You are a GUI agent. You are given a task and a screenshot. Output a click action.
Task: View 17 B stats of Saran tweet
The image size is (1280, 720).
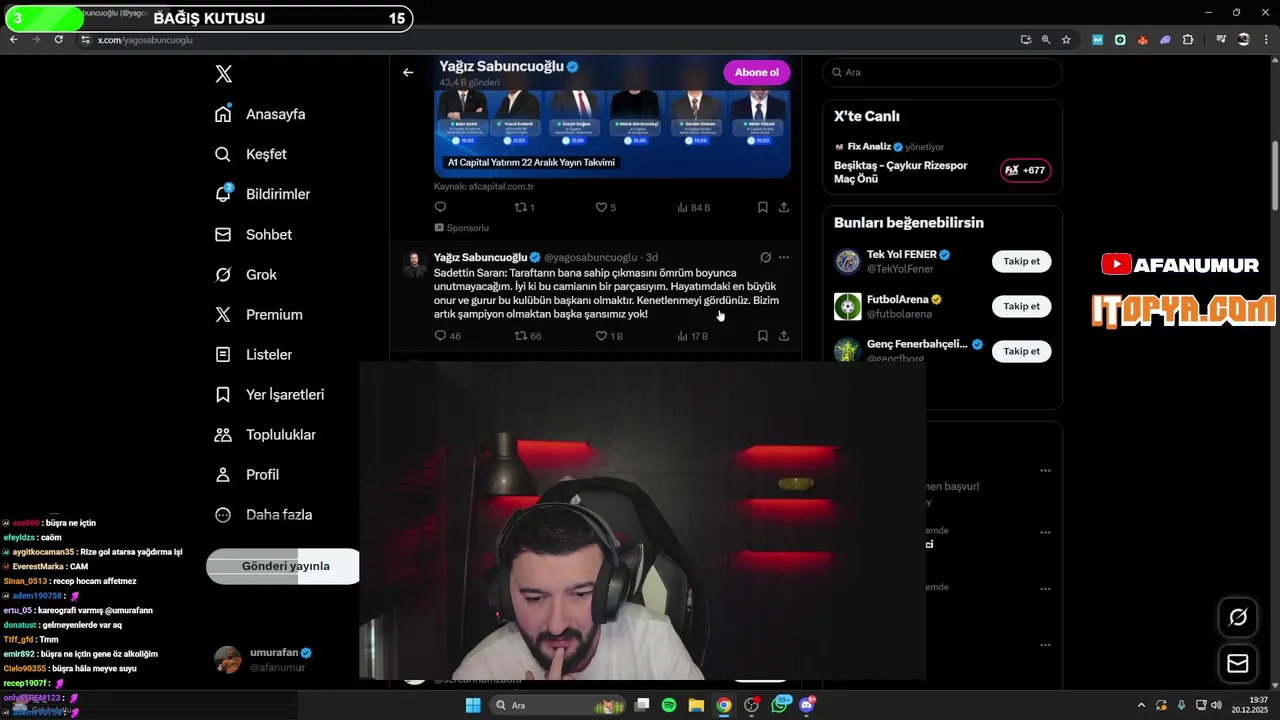[692, 336]
